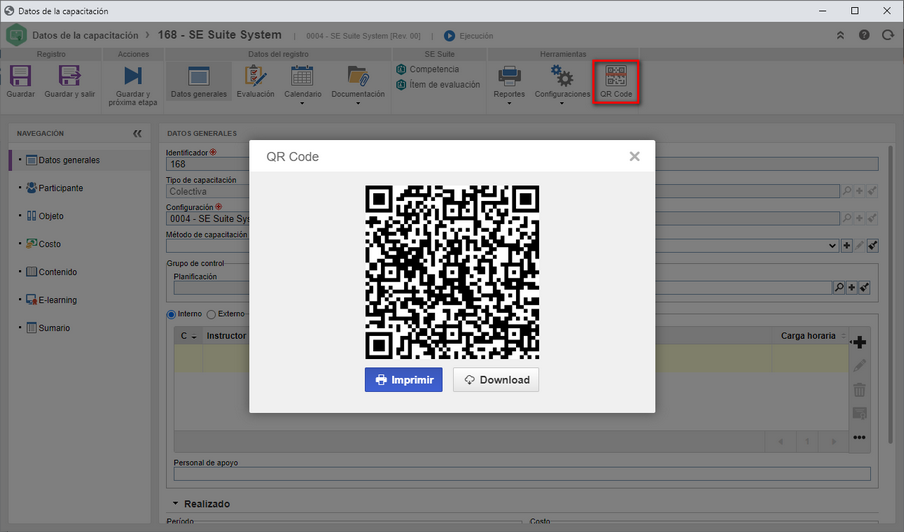Select the Externo radio button
904x532 pixels.
pos(211,315)
